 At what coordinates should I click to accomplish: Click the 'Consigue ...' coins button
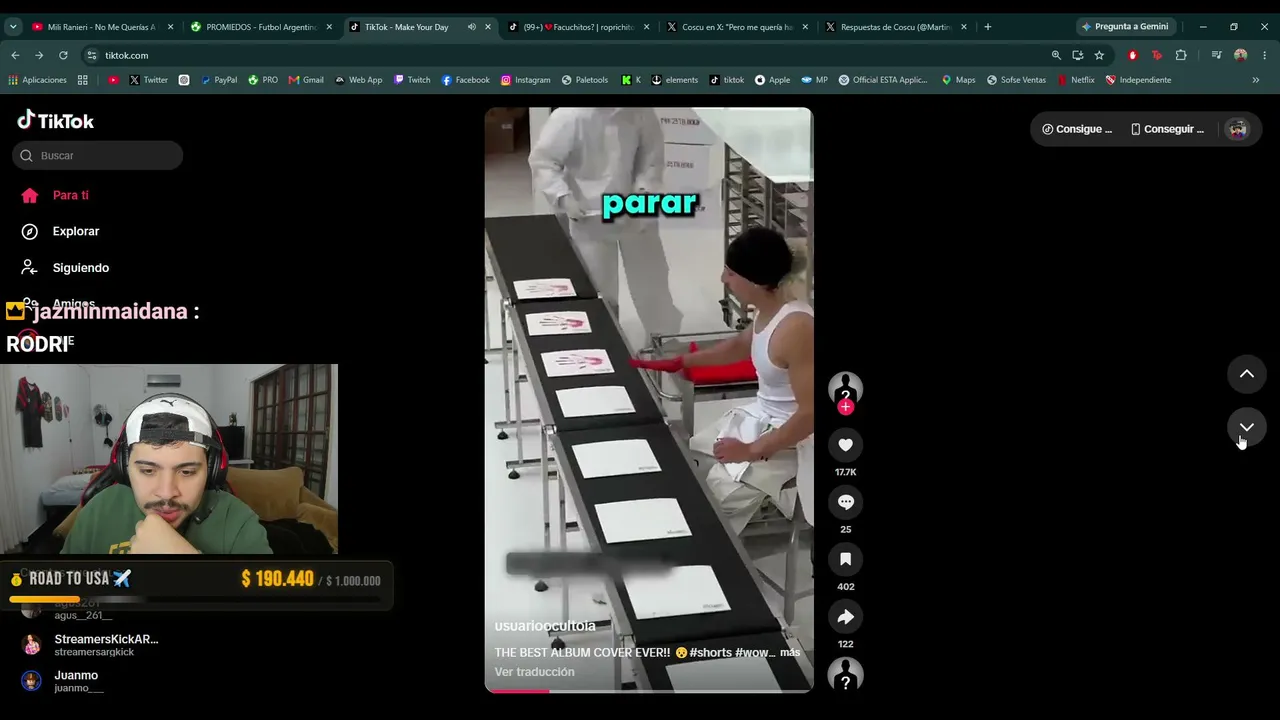pyautogui.click(x=1077, y=129)
